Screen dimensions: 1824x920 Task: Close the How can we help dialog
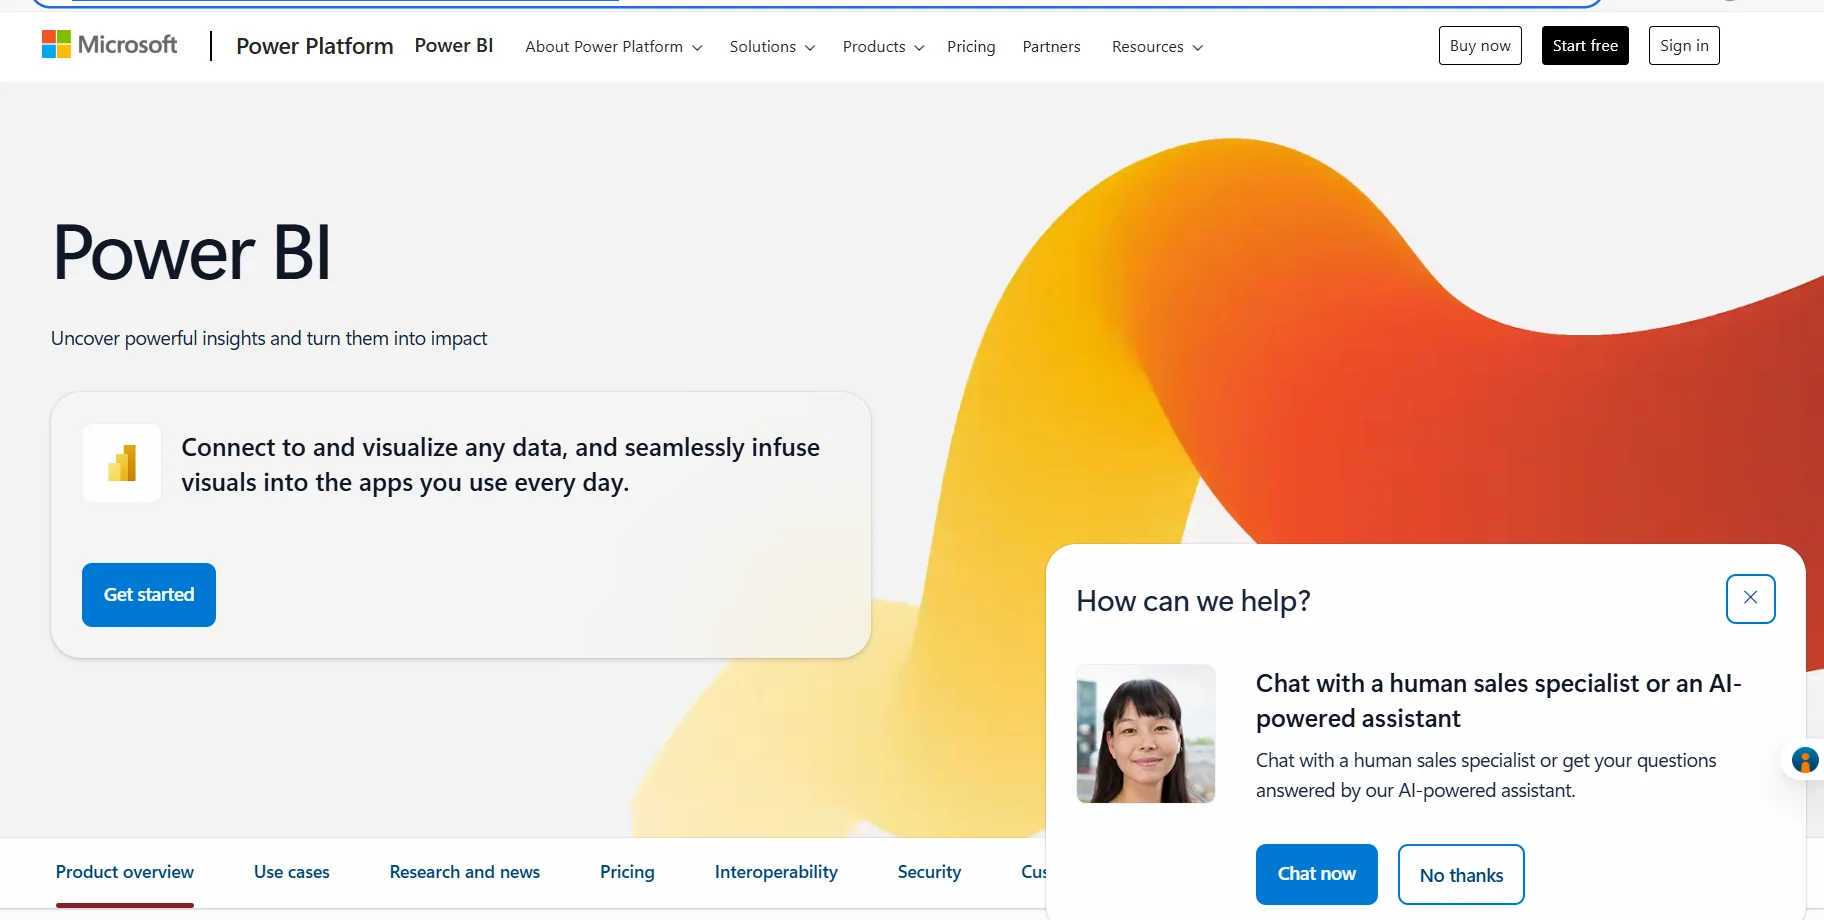point(1750,598)
